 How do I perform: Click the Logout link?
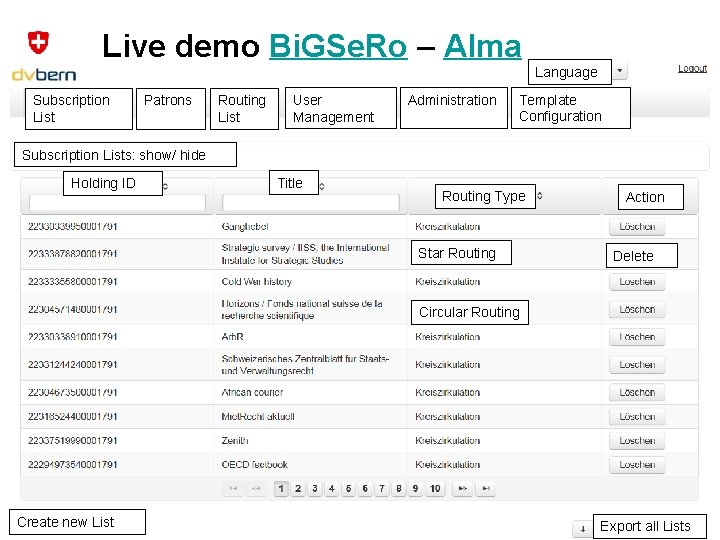coord(692,68)
